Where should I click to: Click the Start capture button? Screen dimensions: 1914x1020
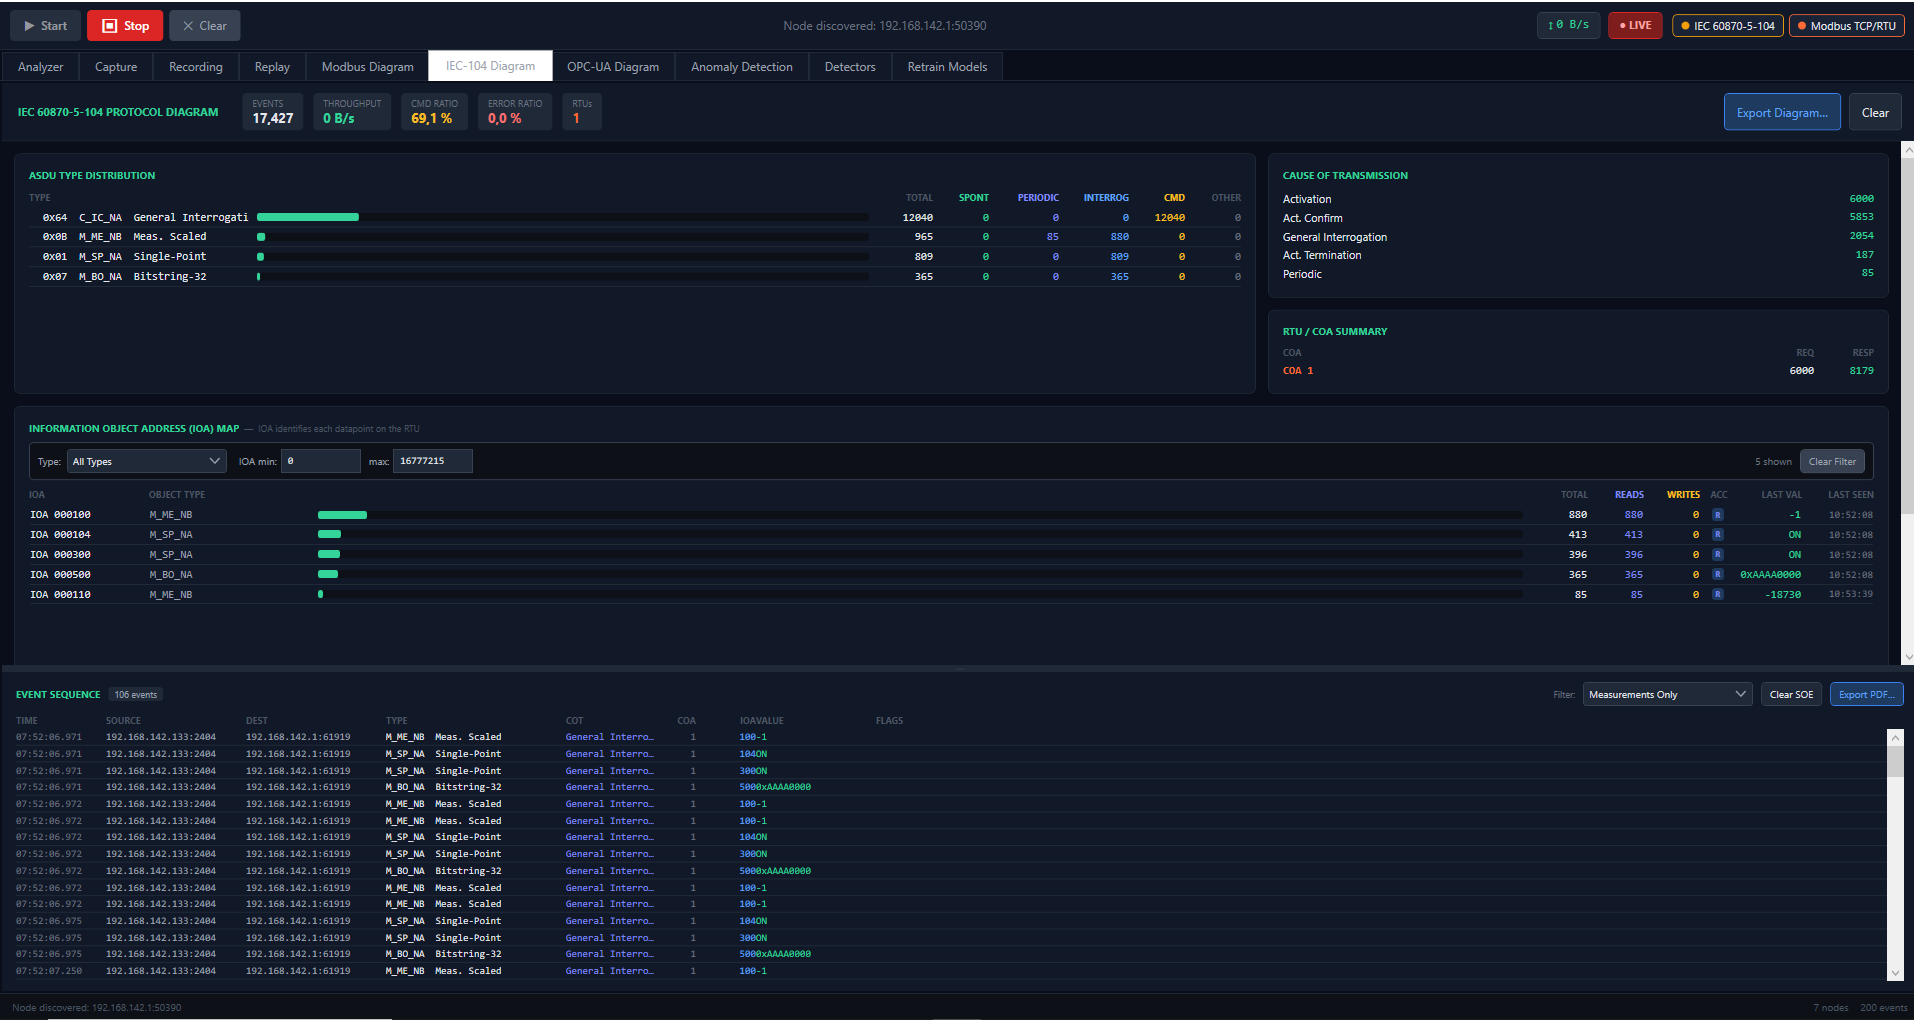coord(45,26)
